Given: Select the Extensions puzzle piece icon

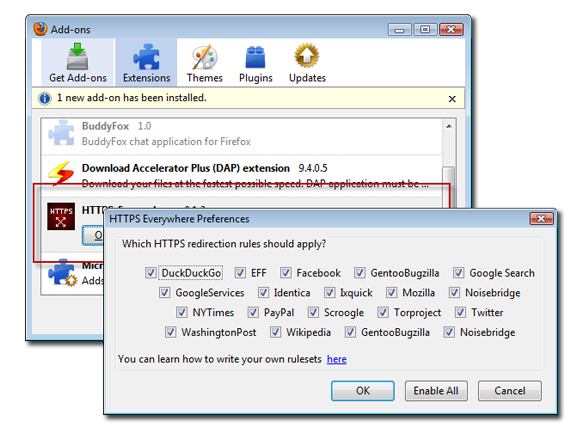Looking at the screenshot, I should [x=146, y=57].
